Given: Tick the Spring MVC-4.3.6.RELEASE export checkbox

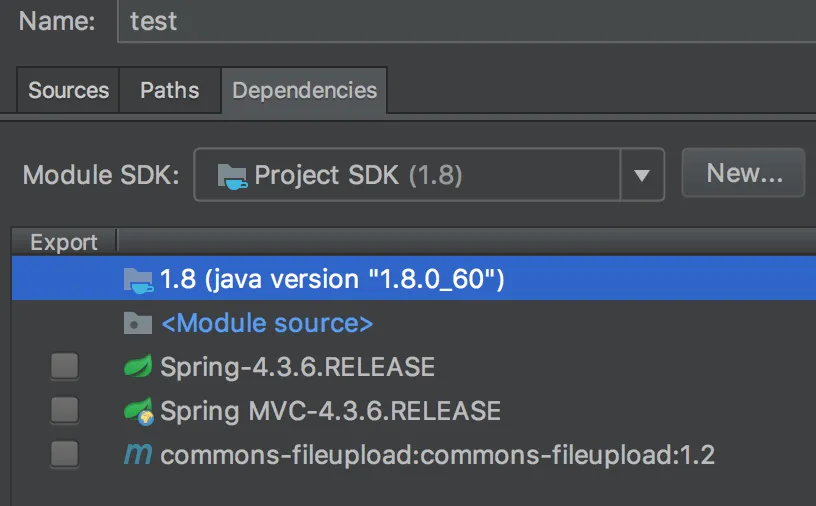Looking at the screenshot, I should (65, 411).
